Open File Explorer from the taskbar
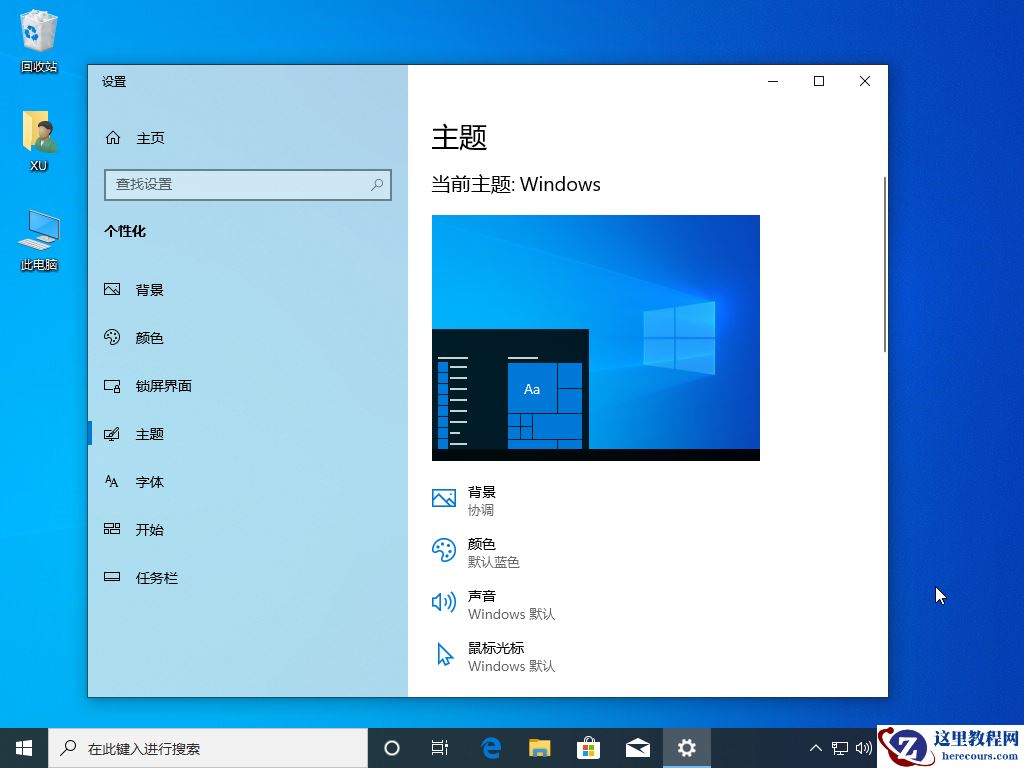The height and width of the screenshot is (768, 1024). pos(539,747)
